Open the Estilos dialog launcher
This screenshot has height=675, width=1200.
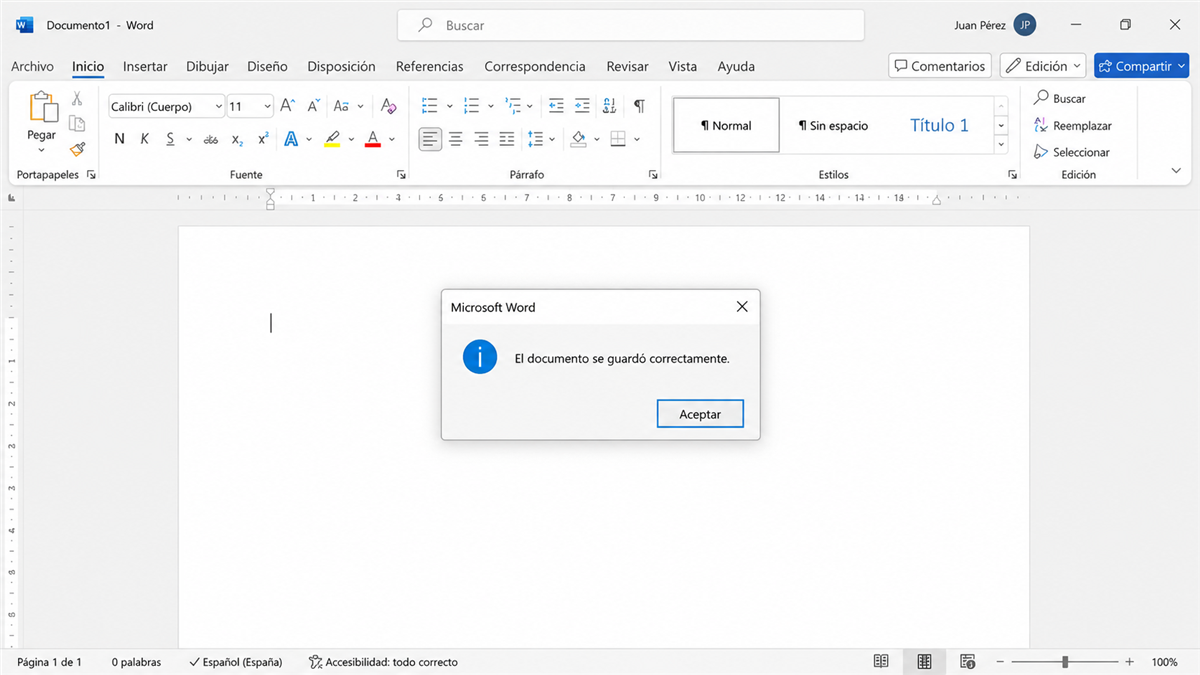point(1012,174)
